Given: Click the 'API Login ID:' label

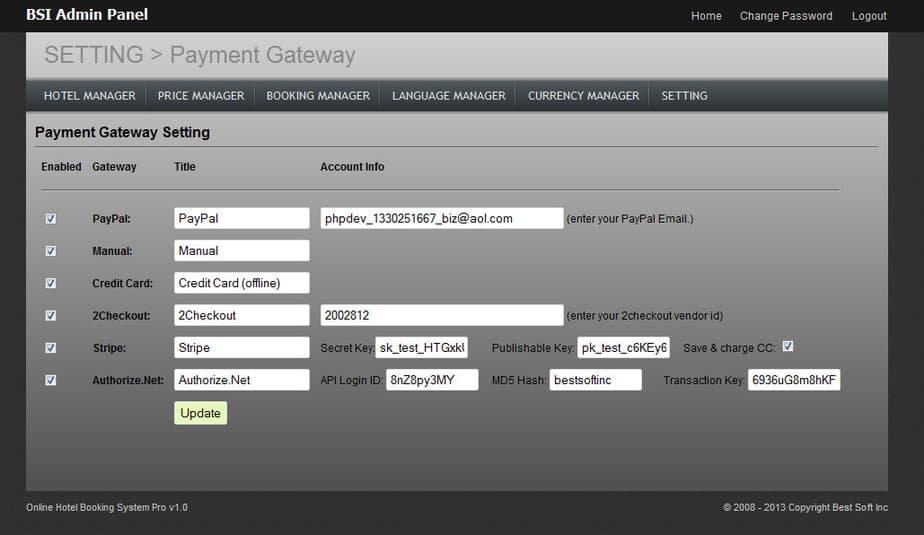Looking at the screenshot, I should [x=352, y=381].
